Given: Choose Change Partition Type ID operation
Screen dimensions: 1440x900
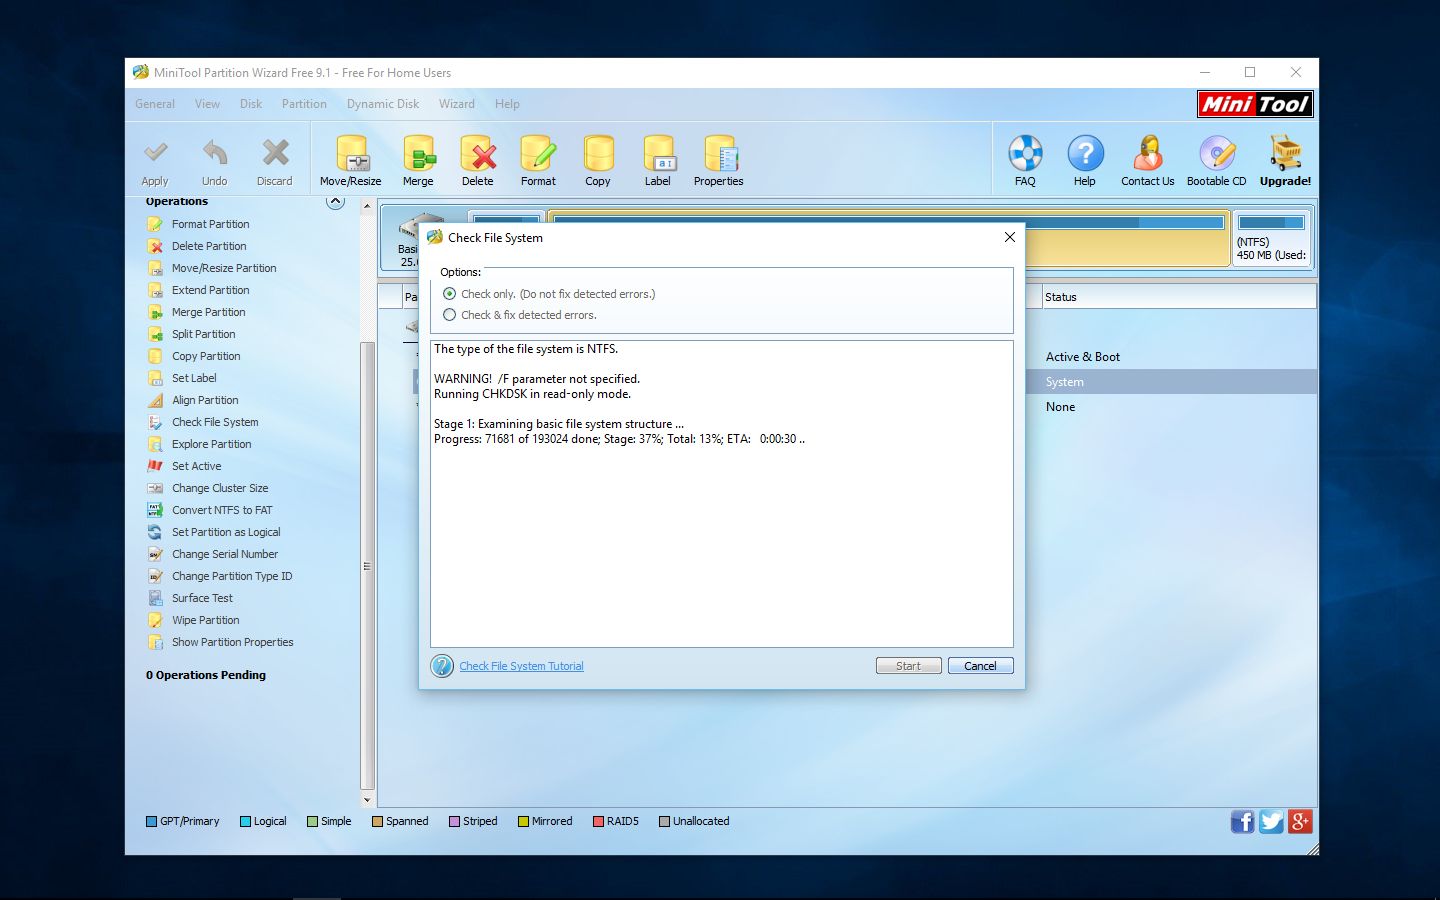Looking at the screenshot, I should point(232,576).
